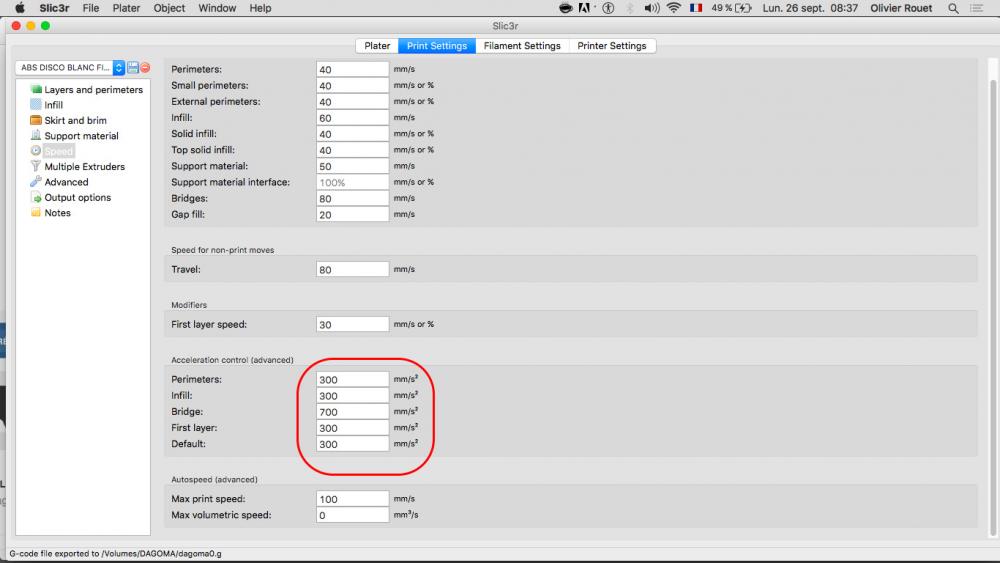This screenshot has width=1000, height=563.
Task: Click the Wi-Fi status icon
Action: click(x=673, y=8)
